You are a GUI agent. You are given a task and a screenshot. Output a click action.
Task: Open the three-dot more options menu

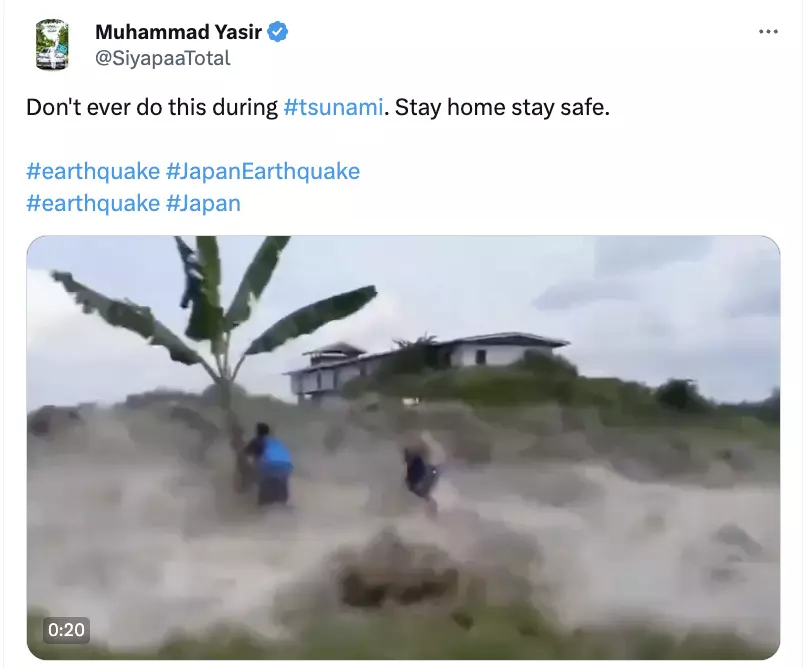pos(768,32)
